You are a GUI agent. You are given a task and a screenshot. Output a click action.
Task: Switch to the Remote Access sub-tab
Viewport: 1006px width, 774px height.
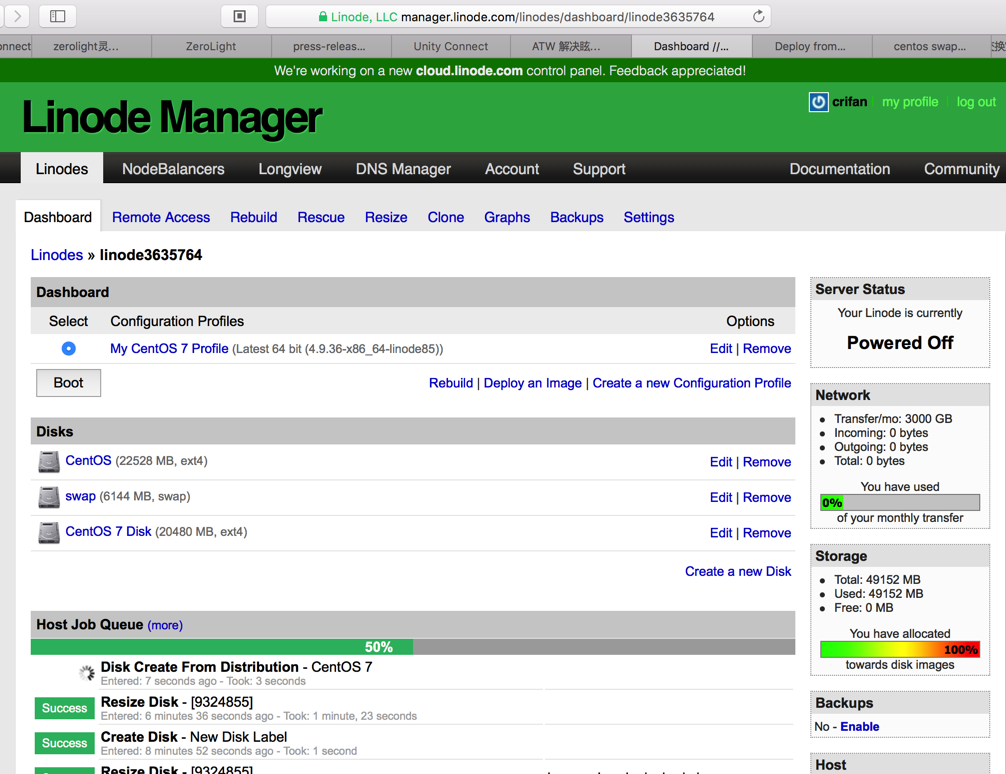click(x=161, y=217)
